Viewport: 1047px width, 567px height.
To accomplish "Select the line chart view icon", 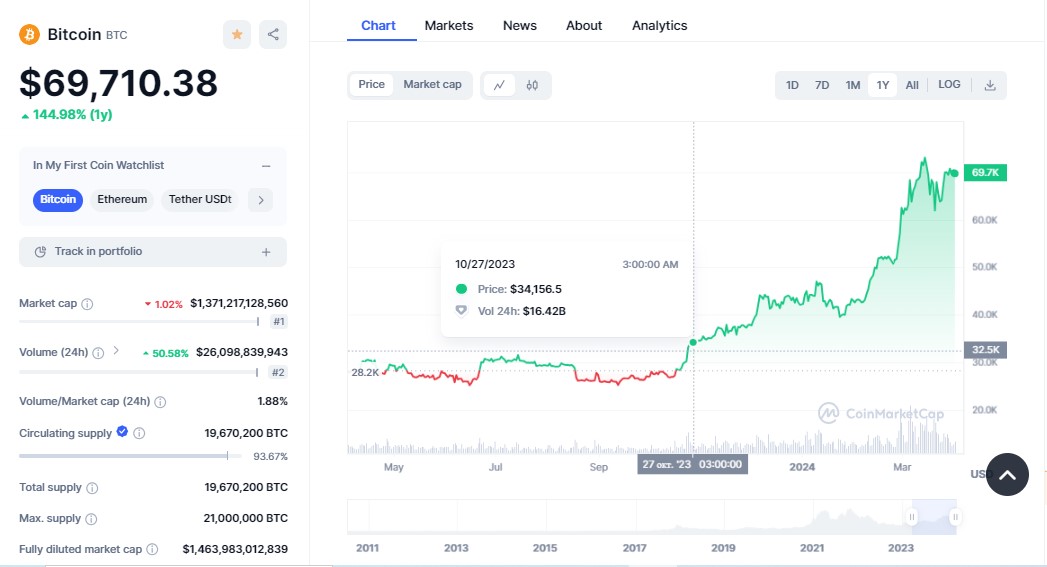I will pos(499,85).
